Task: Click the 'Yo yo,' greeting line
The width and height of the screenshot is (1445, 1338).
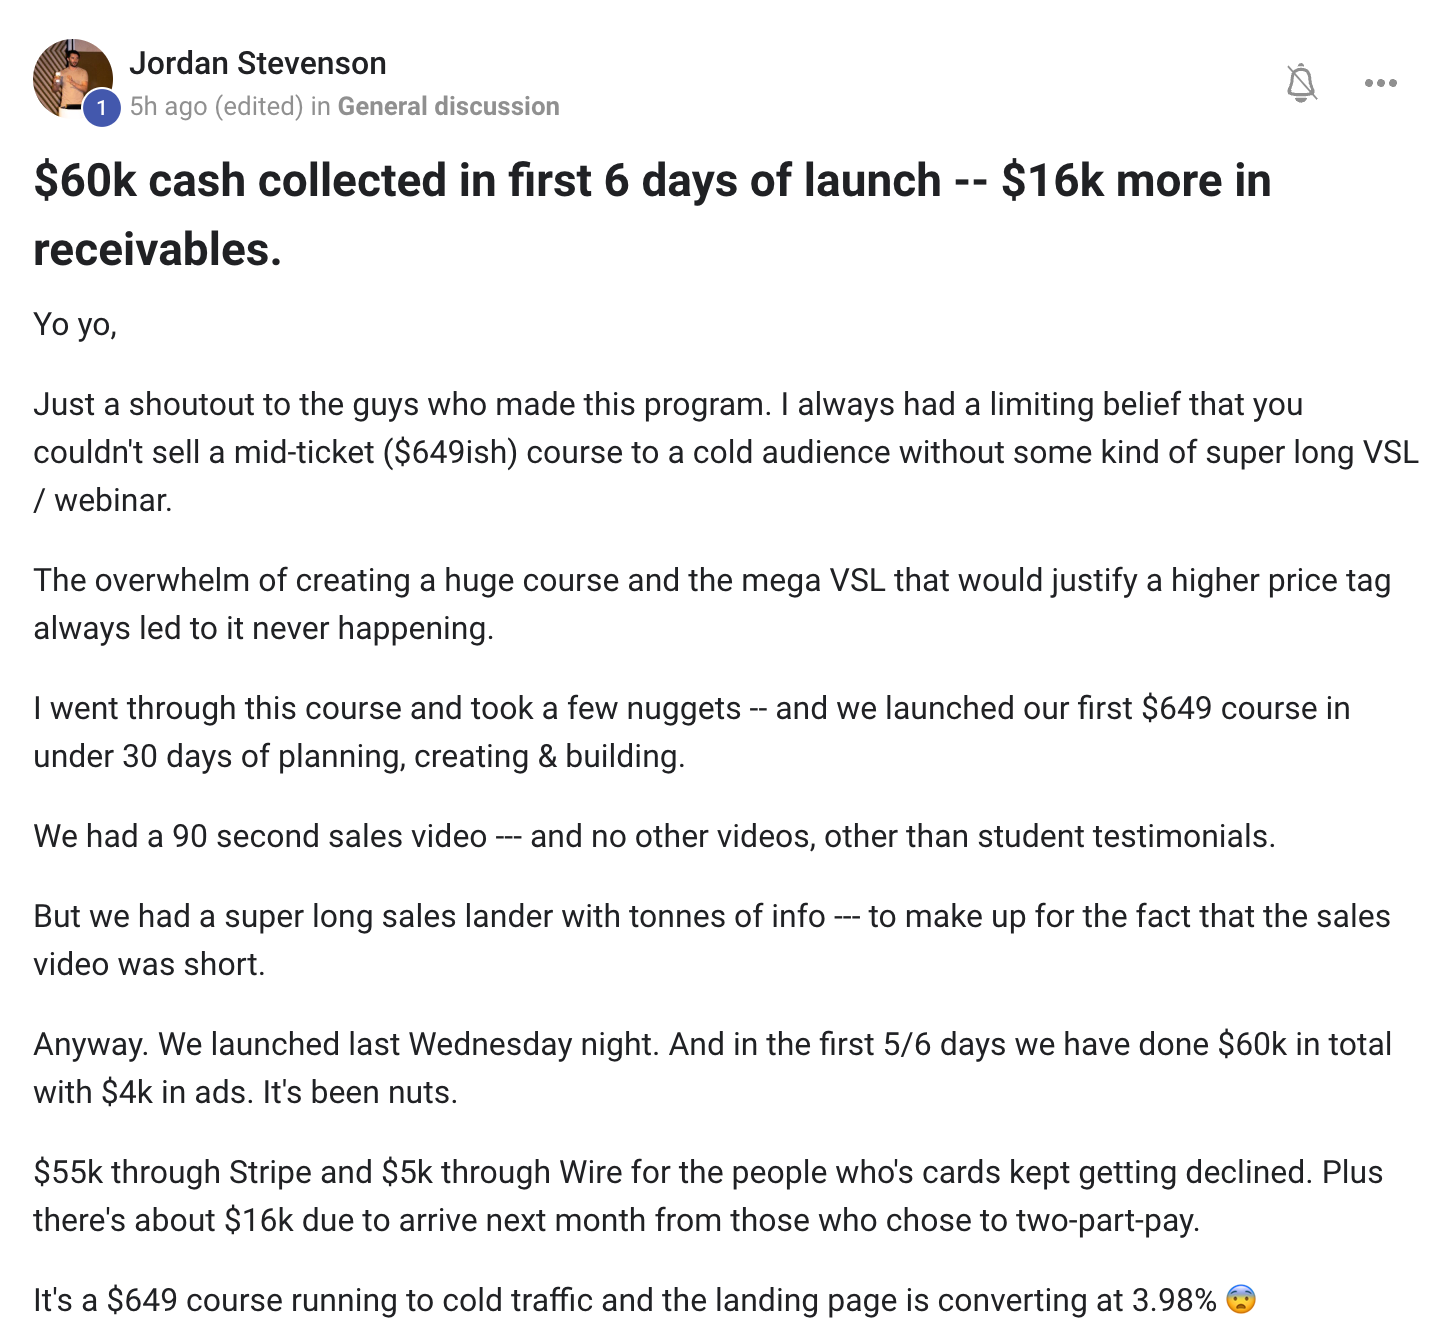Action: [x=75, y=324]
